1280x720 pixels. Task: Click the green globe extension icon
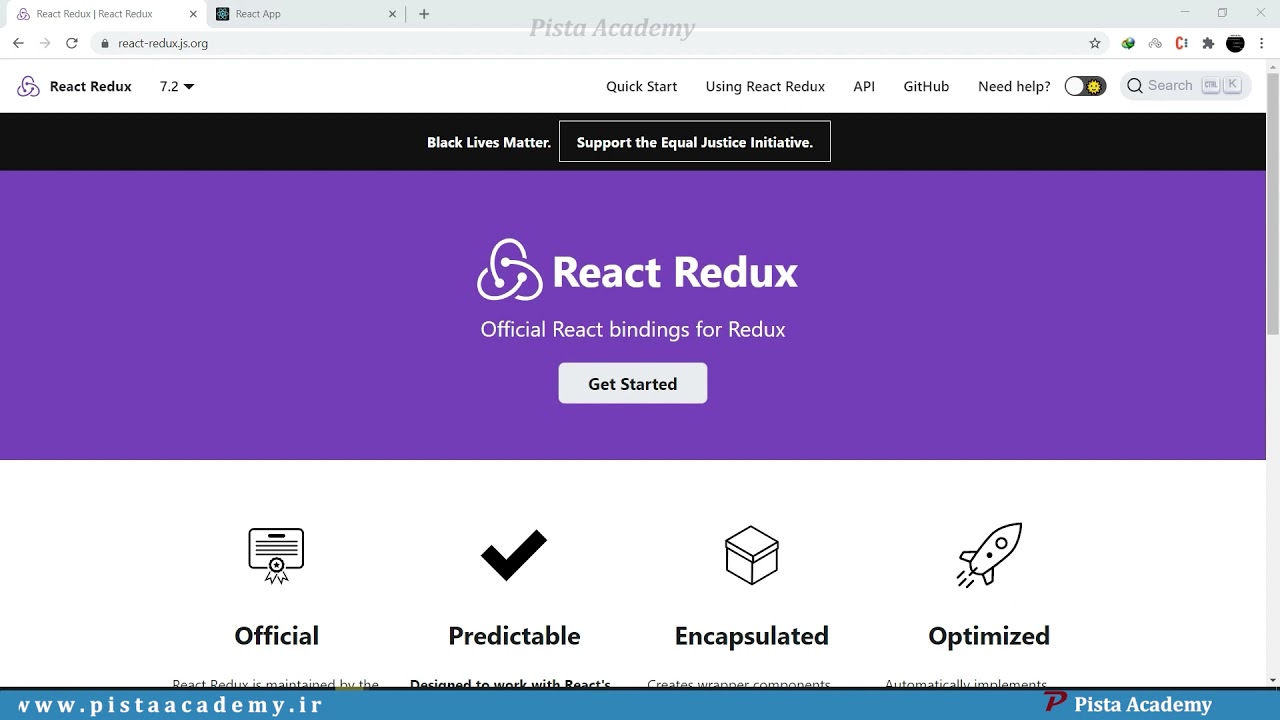(1128, 43)
